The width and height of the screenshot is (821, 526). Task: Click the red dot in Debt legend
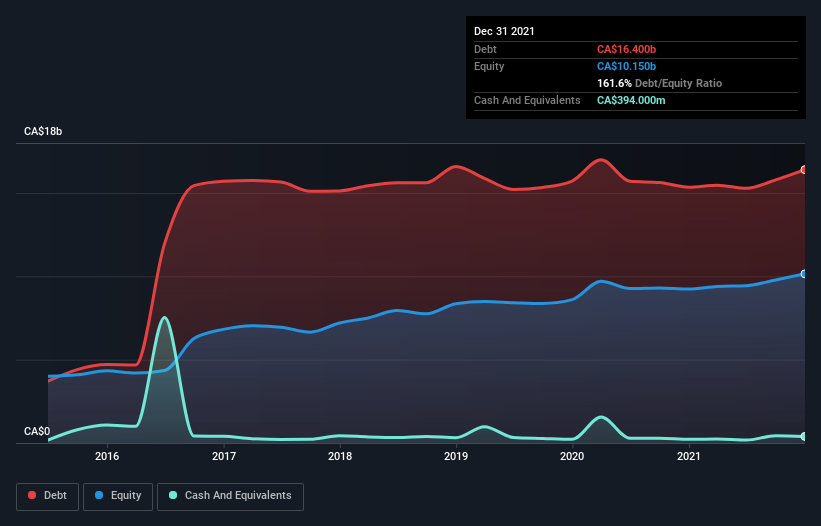(32, 495)
